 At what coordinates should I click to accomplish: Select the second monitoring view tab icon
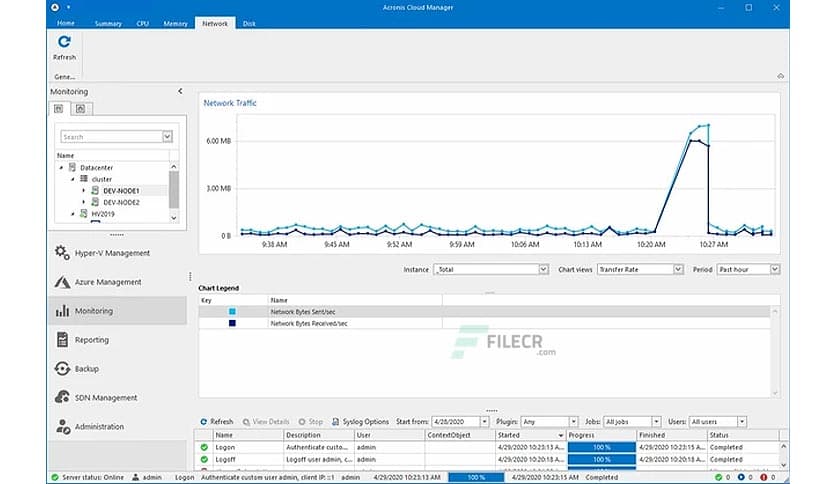point(80,109)
